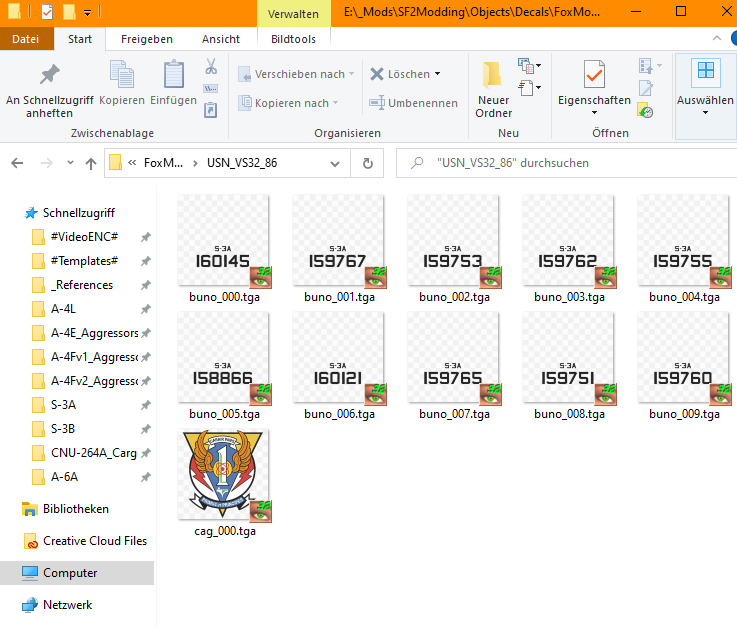Customize quick access toolbar dropdown
The image size is (737, 629).
coord(87,13)
